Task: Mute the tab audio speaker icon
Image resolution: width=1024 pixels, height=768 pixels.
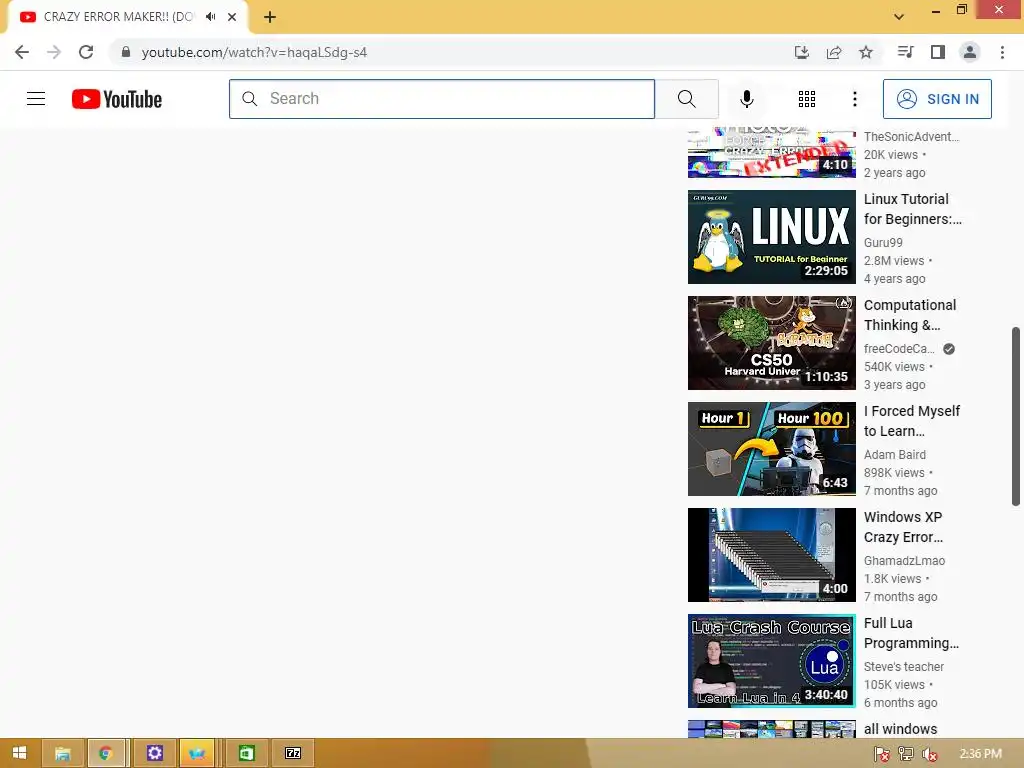Action: [210, 17]
